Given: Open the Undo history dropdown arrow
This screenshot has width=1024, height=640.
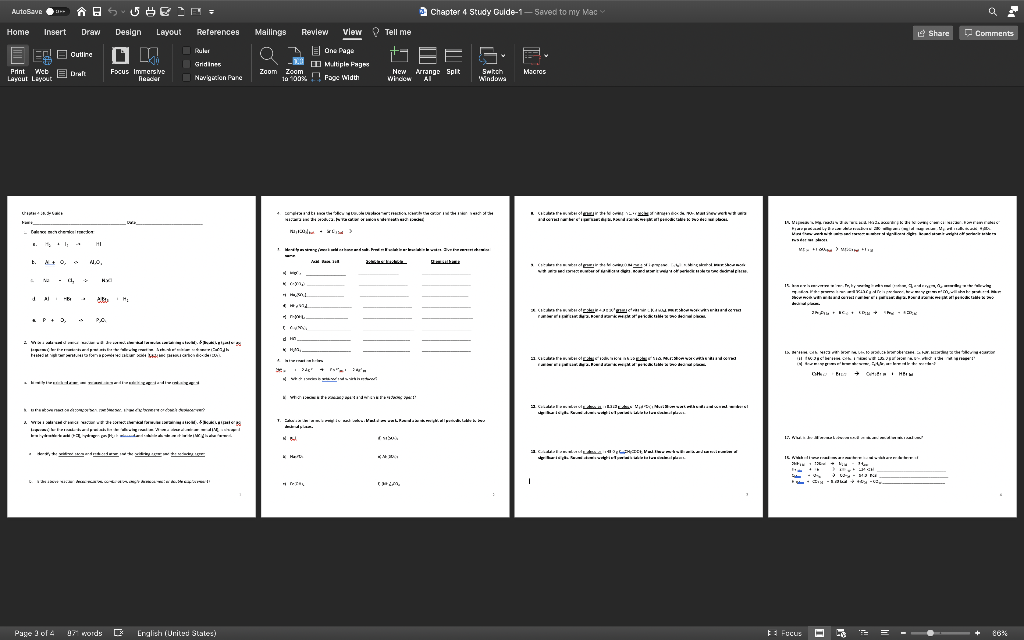Looking at the screenshot, I should click(x=123, y=12).
